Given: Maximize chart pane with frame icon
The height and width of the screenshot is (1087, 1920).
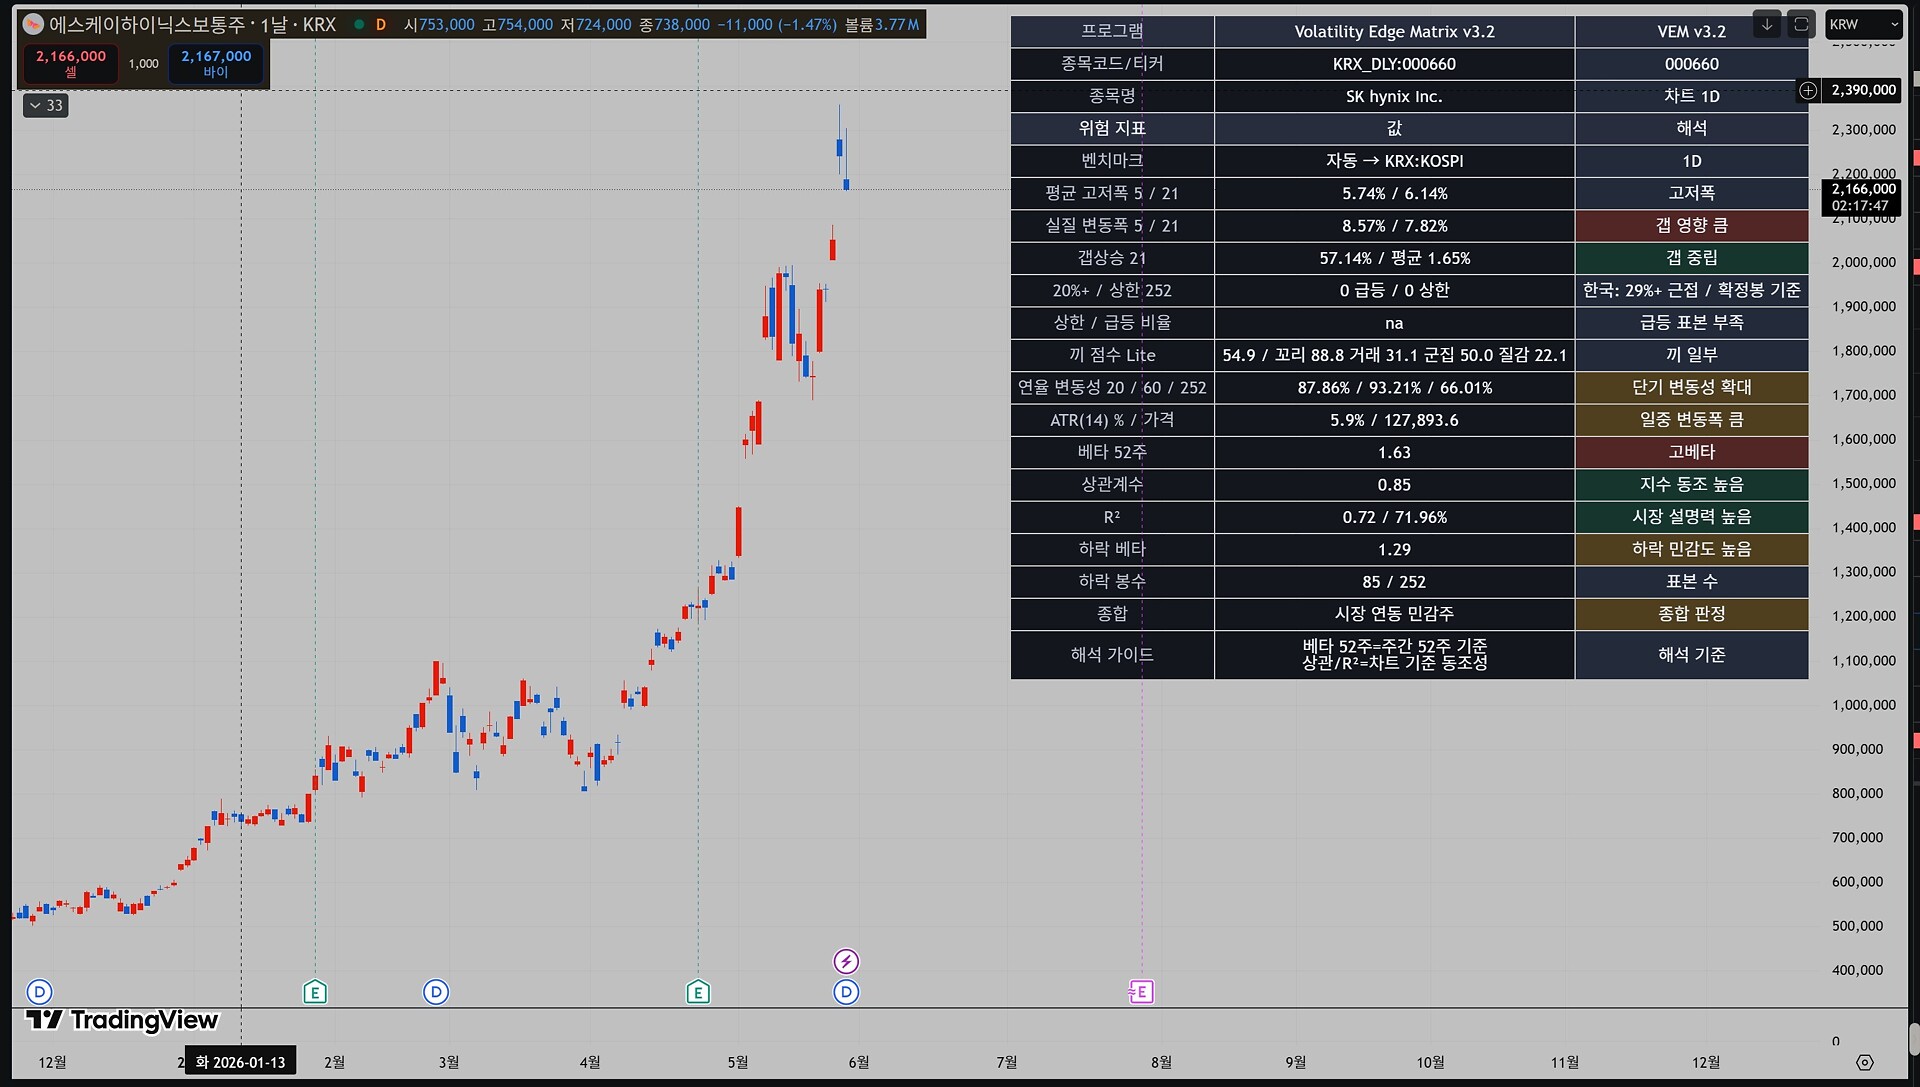Looking at the screenshot, I should pyautogui.click(x=1801, y=24).
